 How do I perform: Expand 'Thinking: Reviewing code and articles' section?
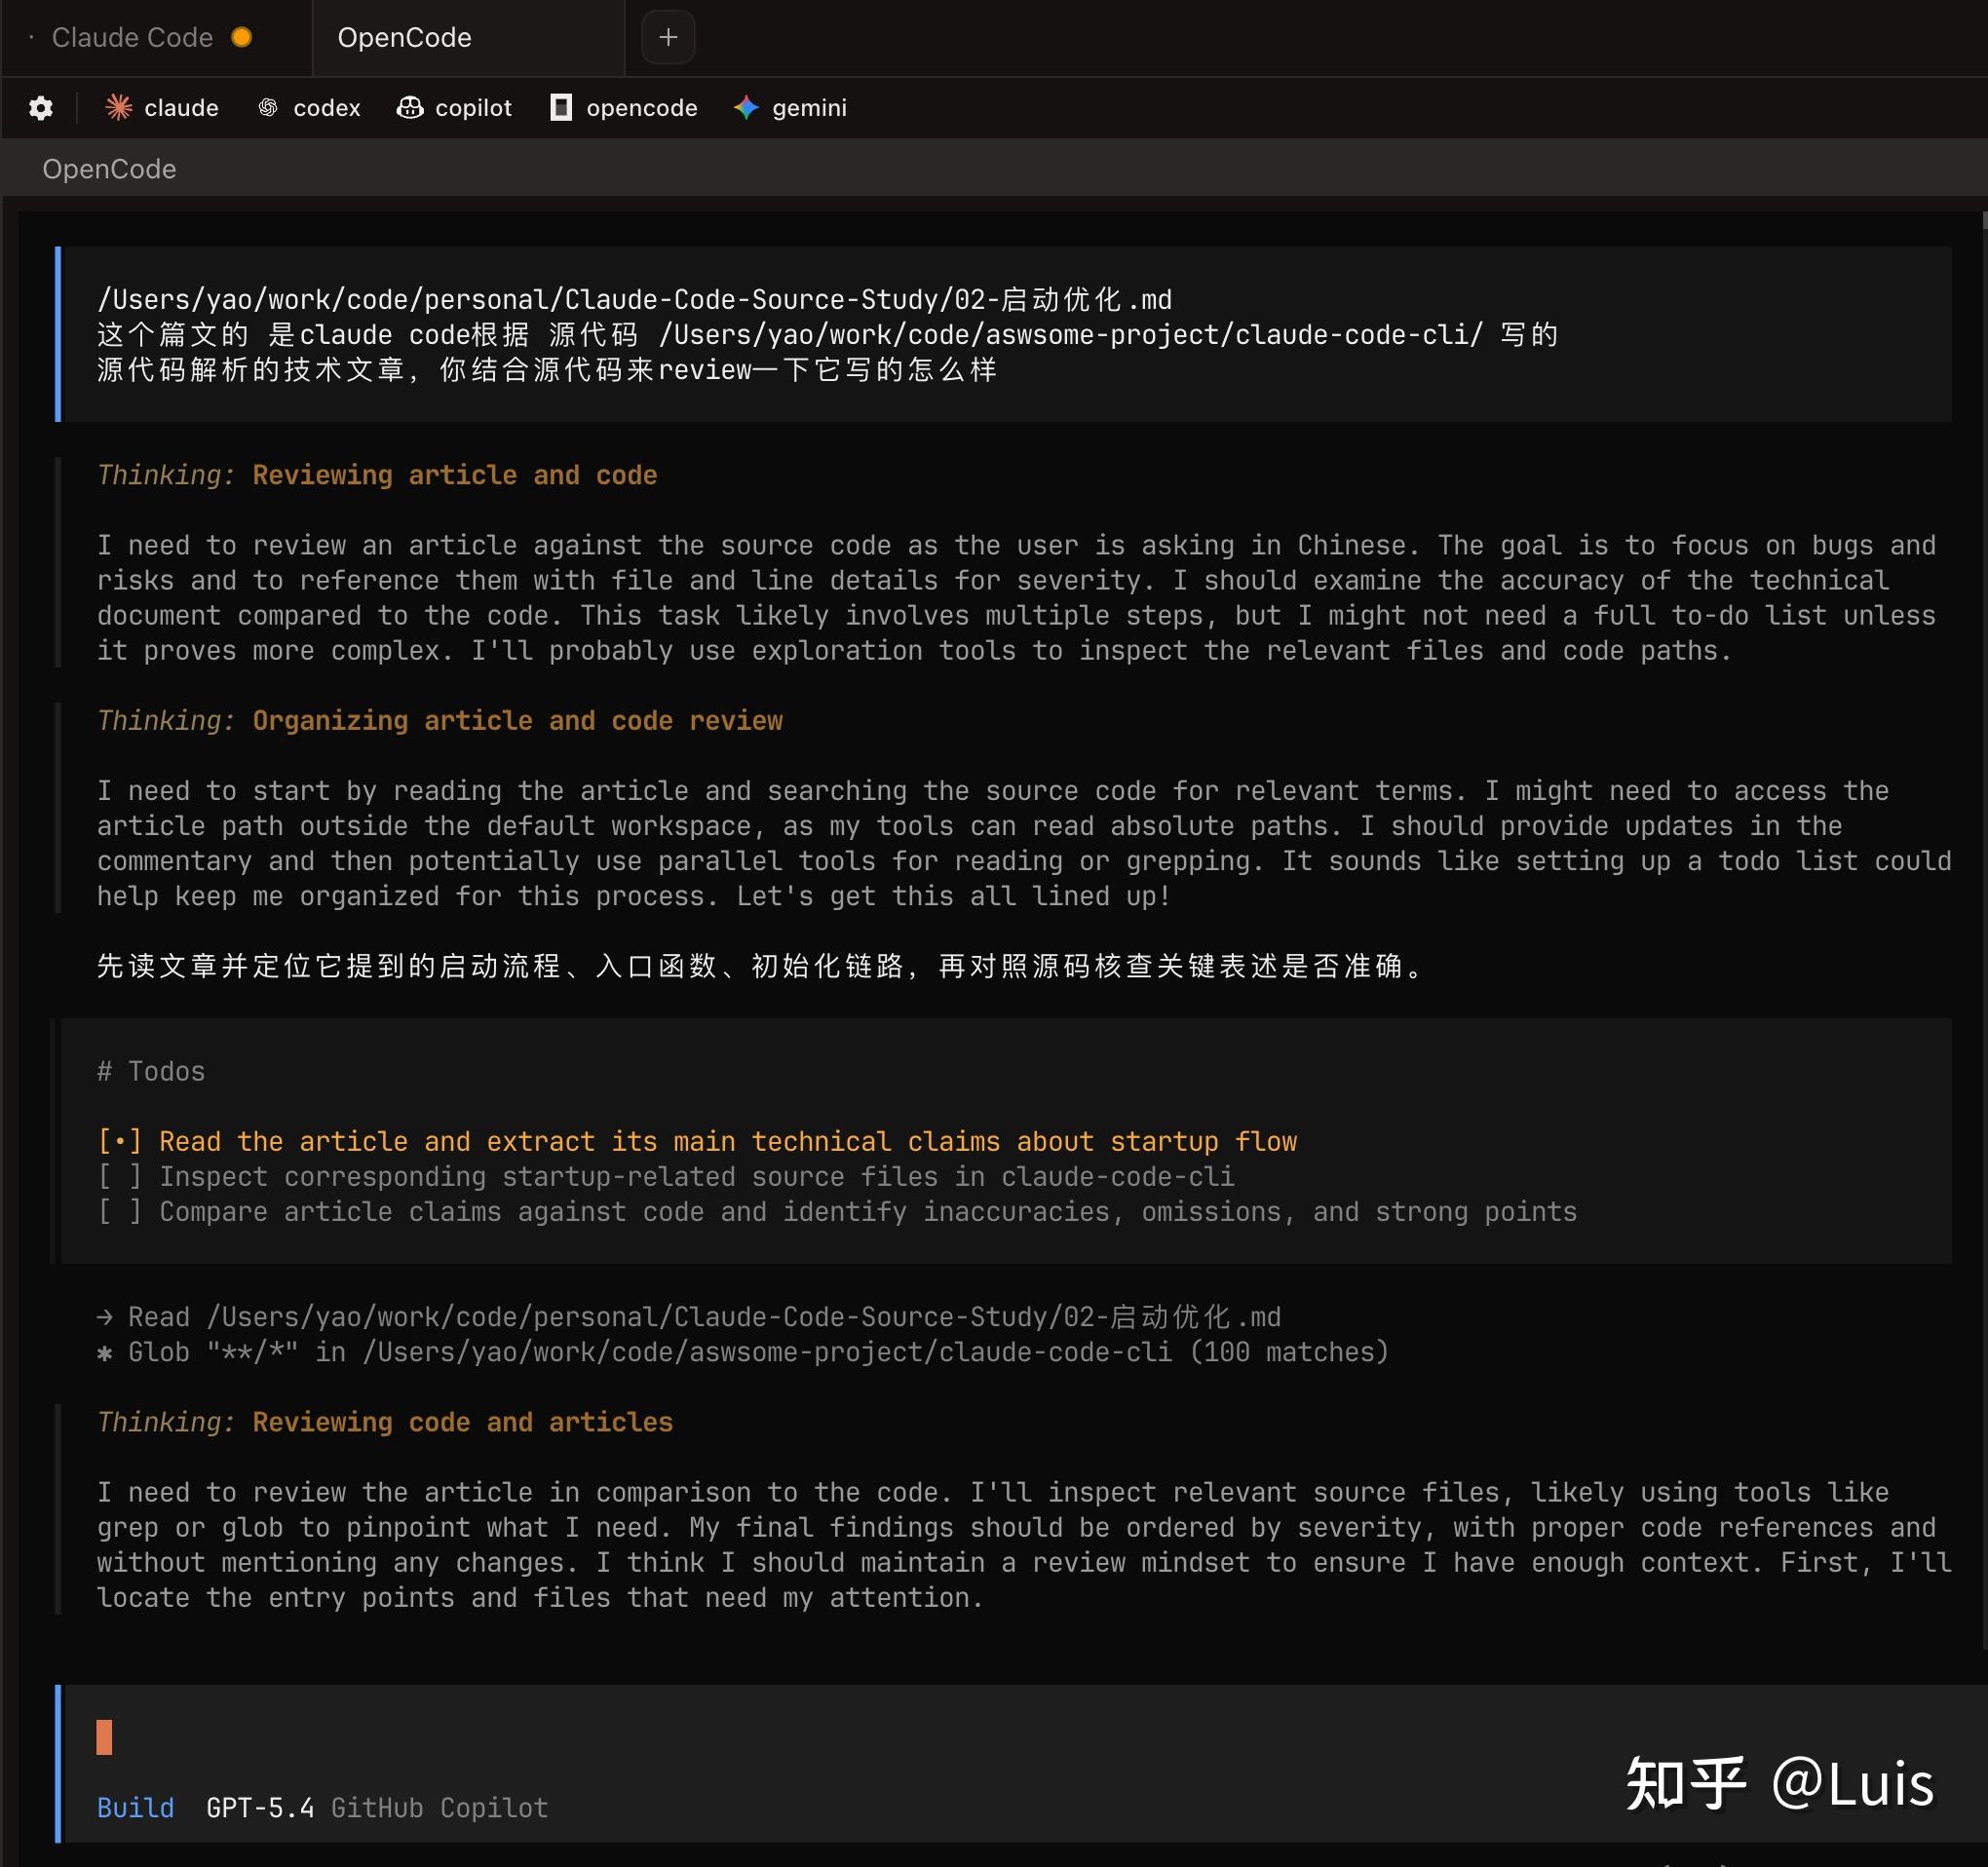[385, 1422]
